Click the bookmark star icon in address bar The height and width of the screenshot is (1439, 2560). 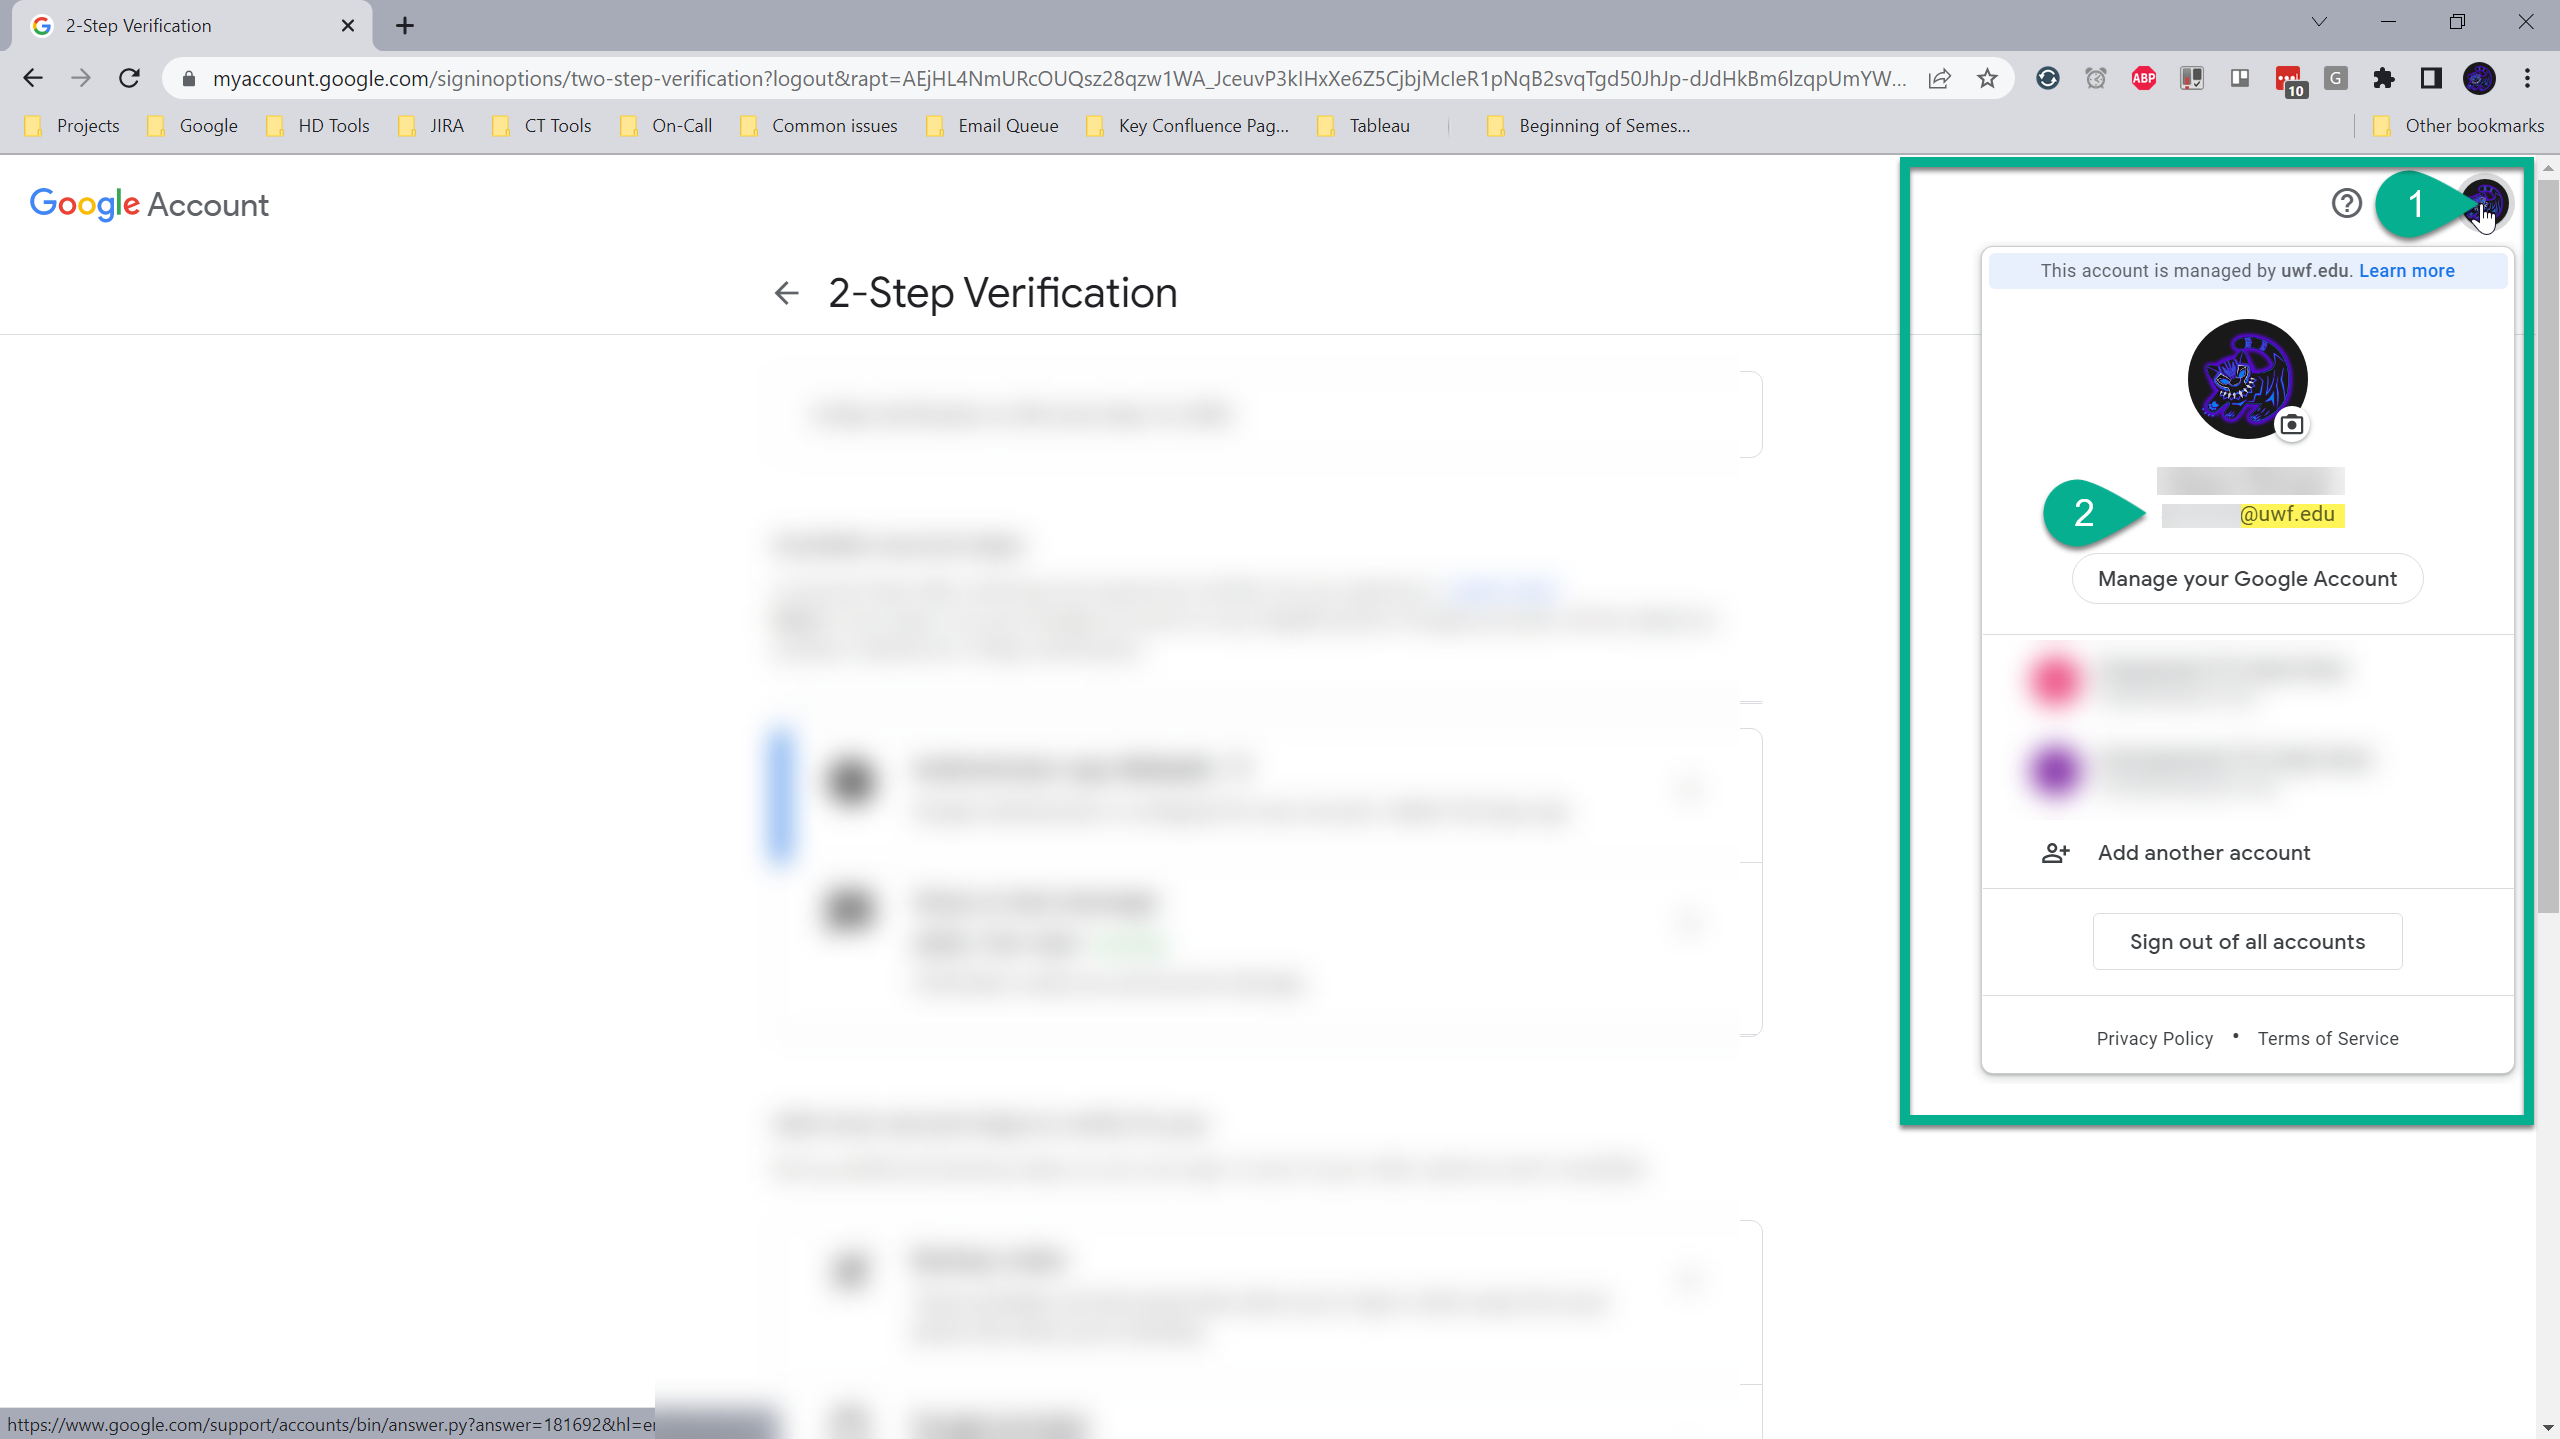pyautogui.click(x=1987, y=77)
